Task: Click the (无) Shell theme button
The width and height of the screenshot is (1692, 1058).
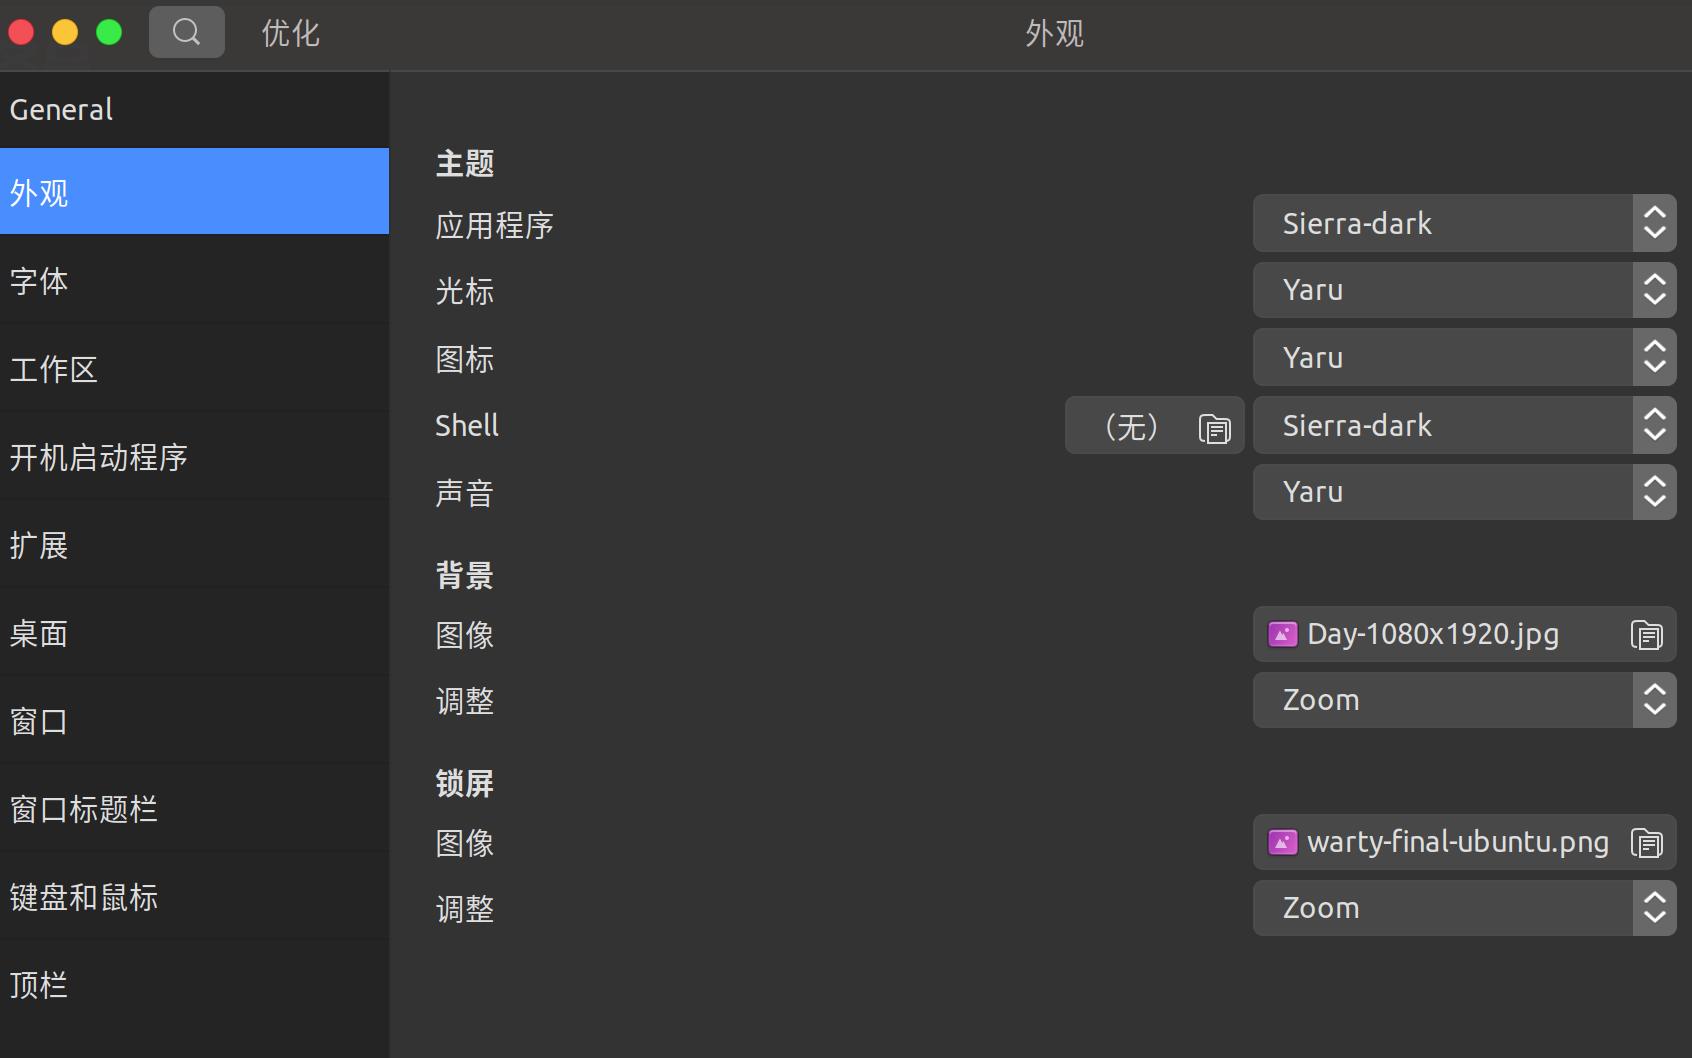Action: point(1155,425)
